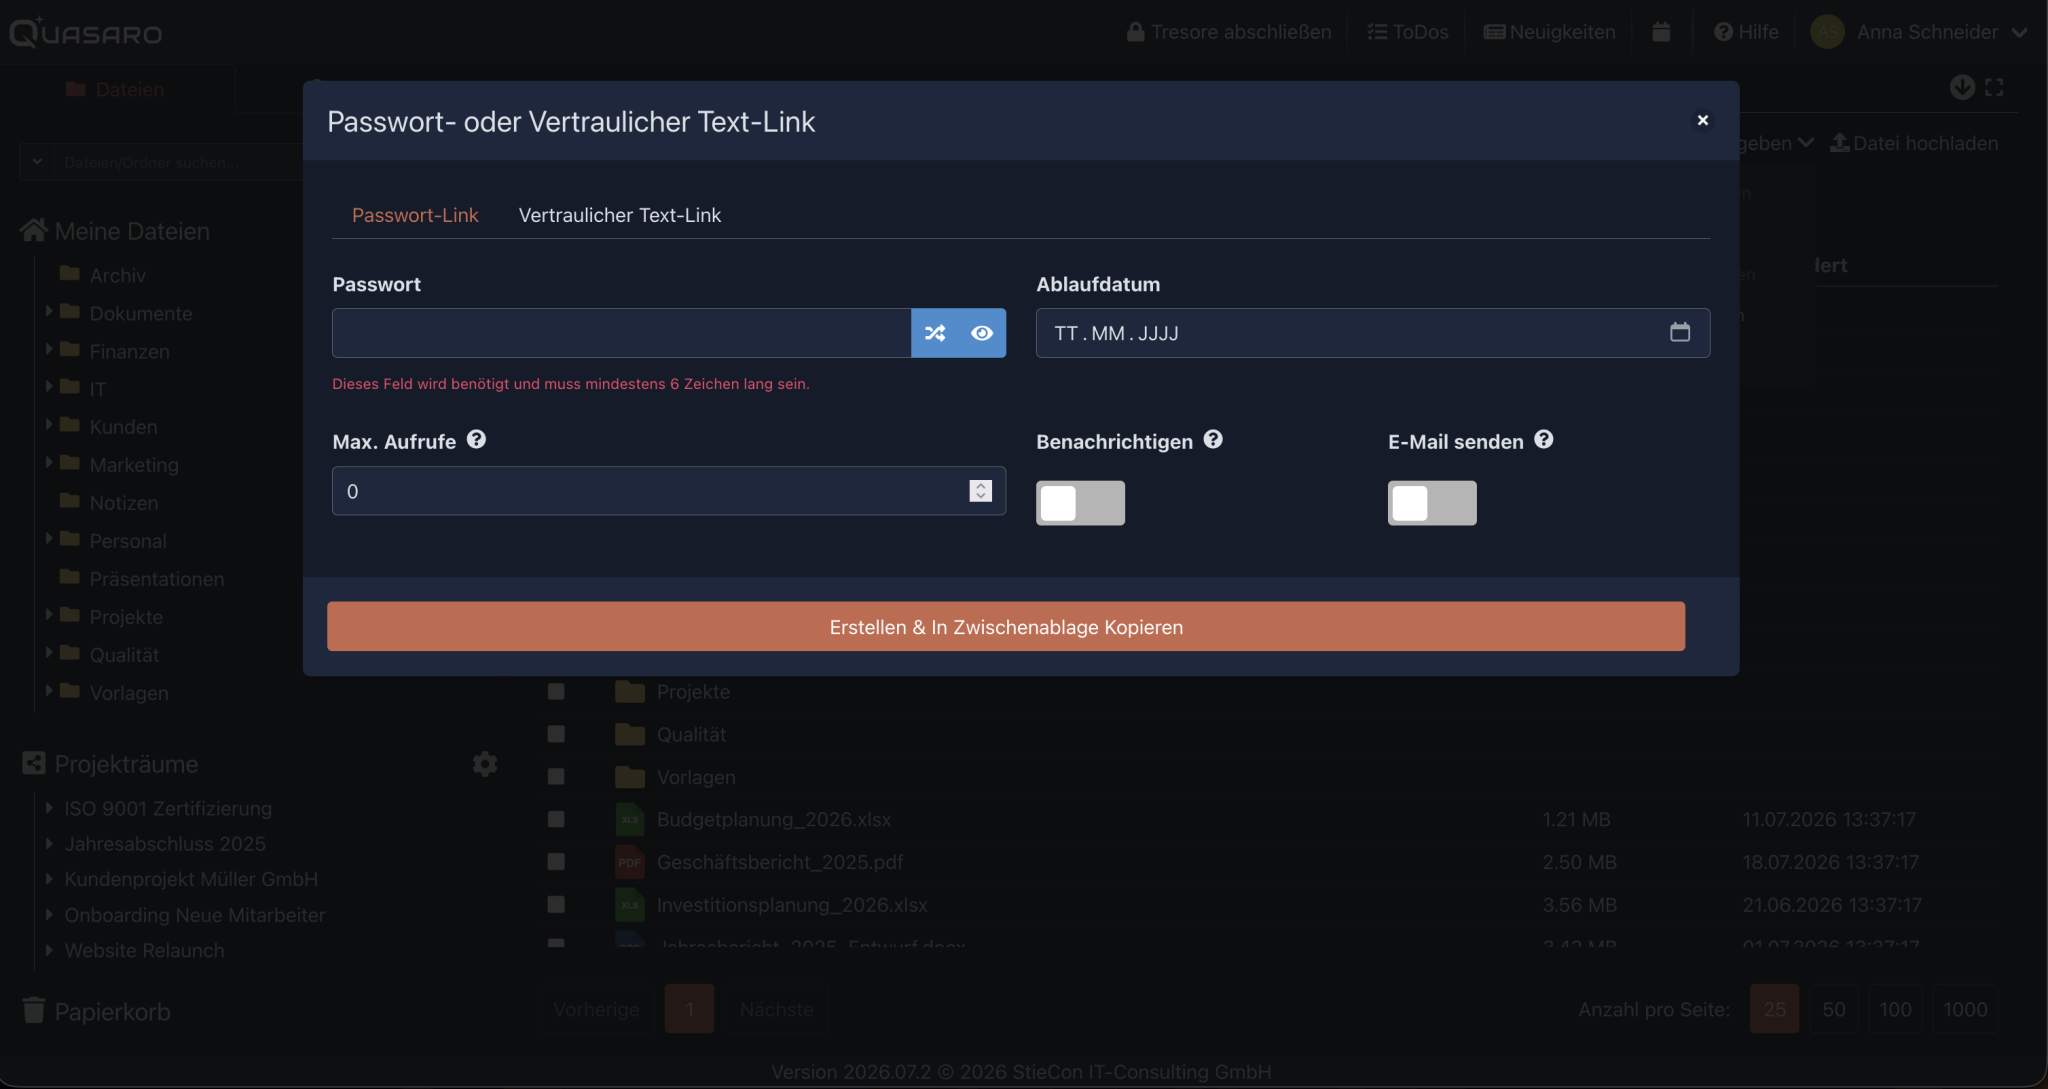
Task: Click the download arrow icon top right
Action: point(1962,87)
